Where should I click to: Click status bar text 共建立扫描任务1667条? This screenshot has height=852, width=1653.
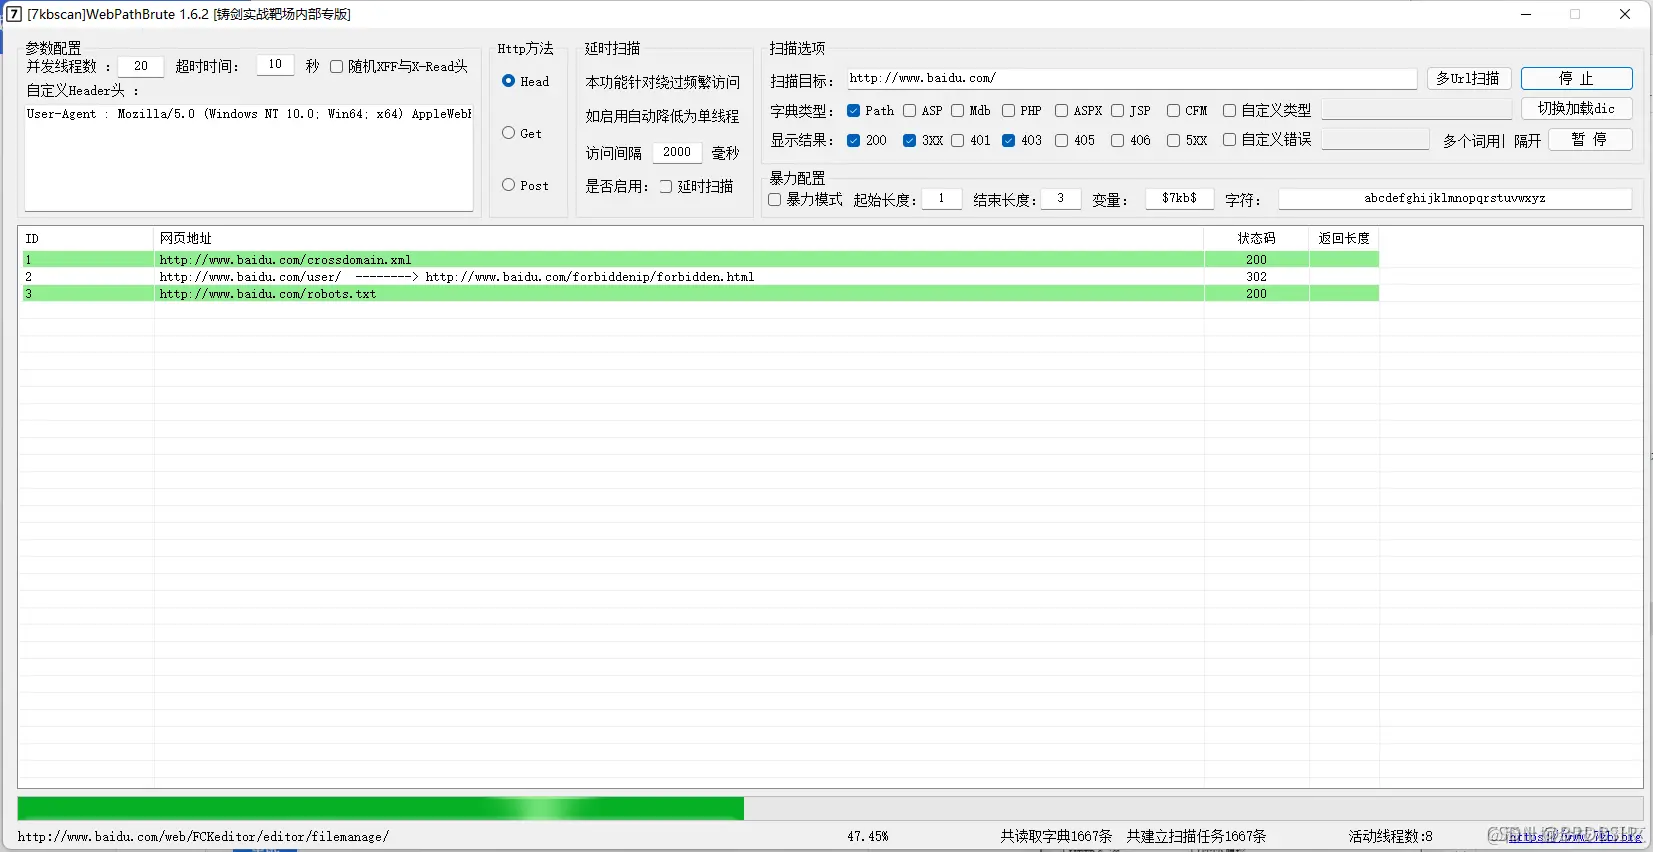1196,837
